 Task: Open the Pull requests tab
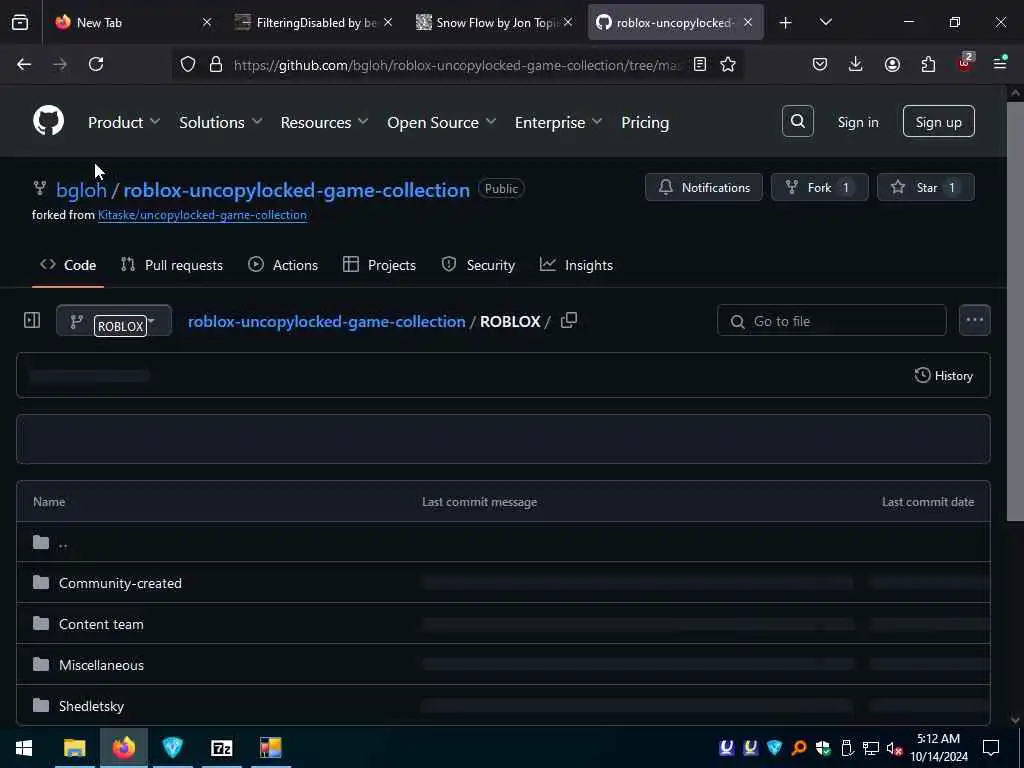point(172,265)
